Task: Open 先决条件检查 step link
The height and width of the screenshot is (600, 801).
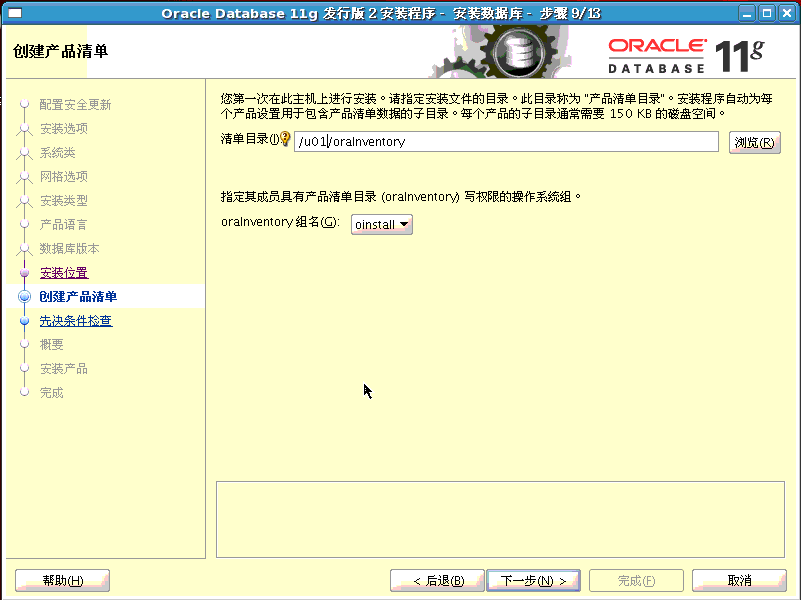Action: 76,321
